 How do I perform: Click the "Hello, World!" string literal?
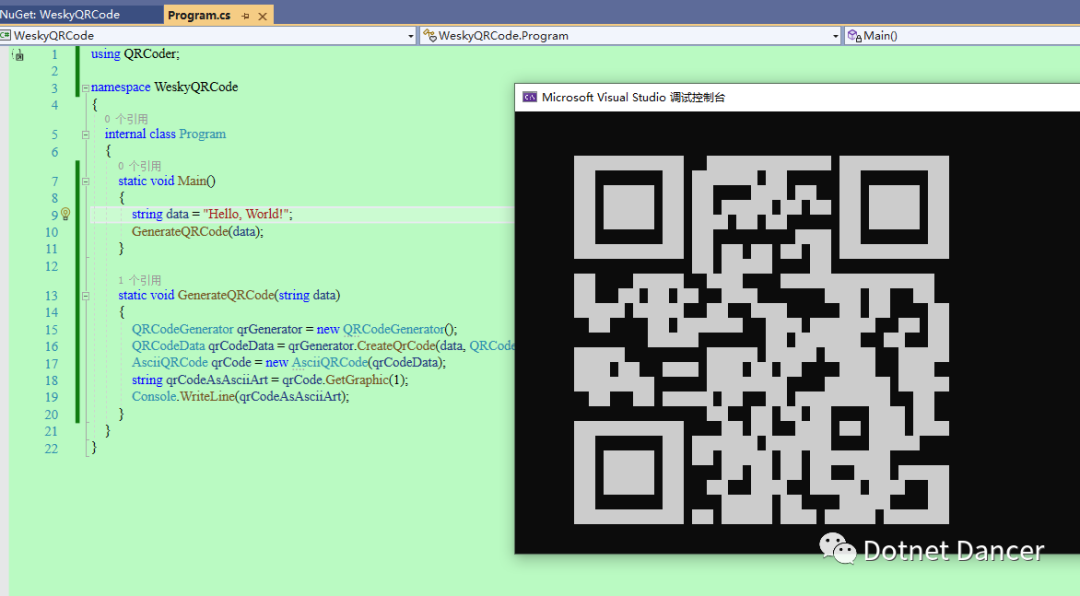tap(246, 214)
